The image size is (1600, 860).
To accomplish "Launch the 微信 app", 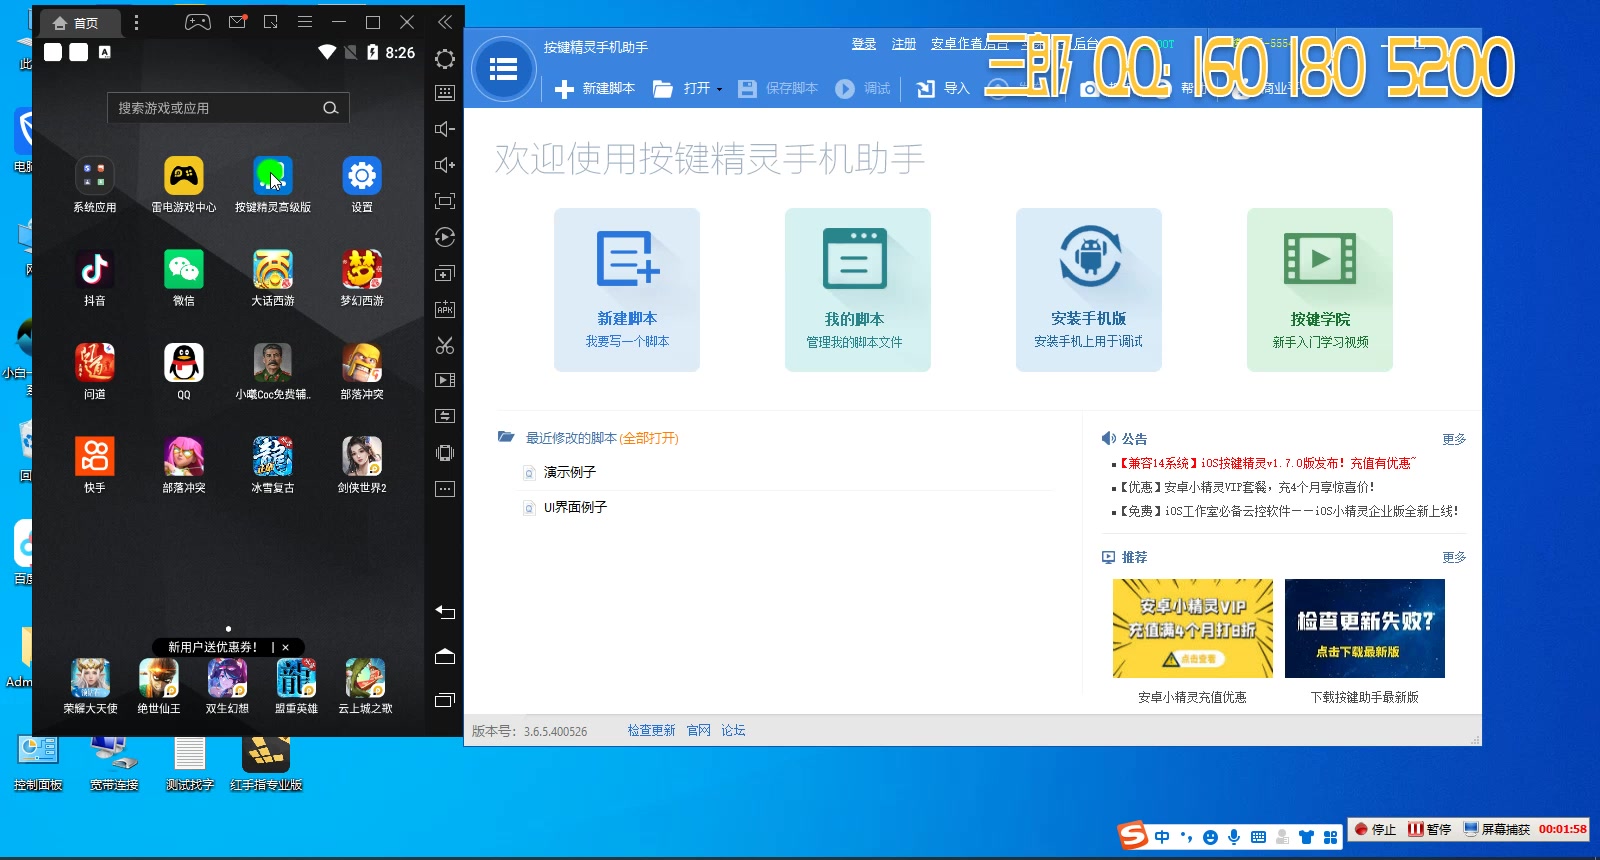I will pyautogui.click(x=184, y=278).
